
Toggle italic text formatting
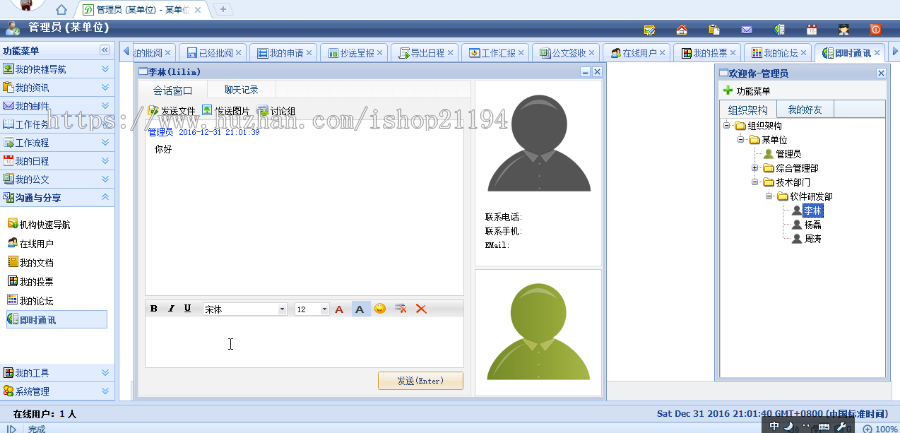point(170,309)
